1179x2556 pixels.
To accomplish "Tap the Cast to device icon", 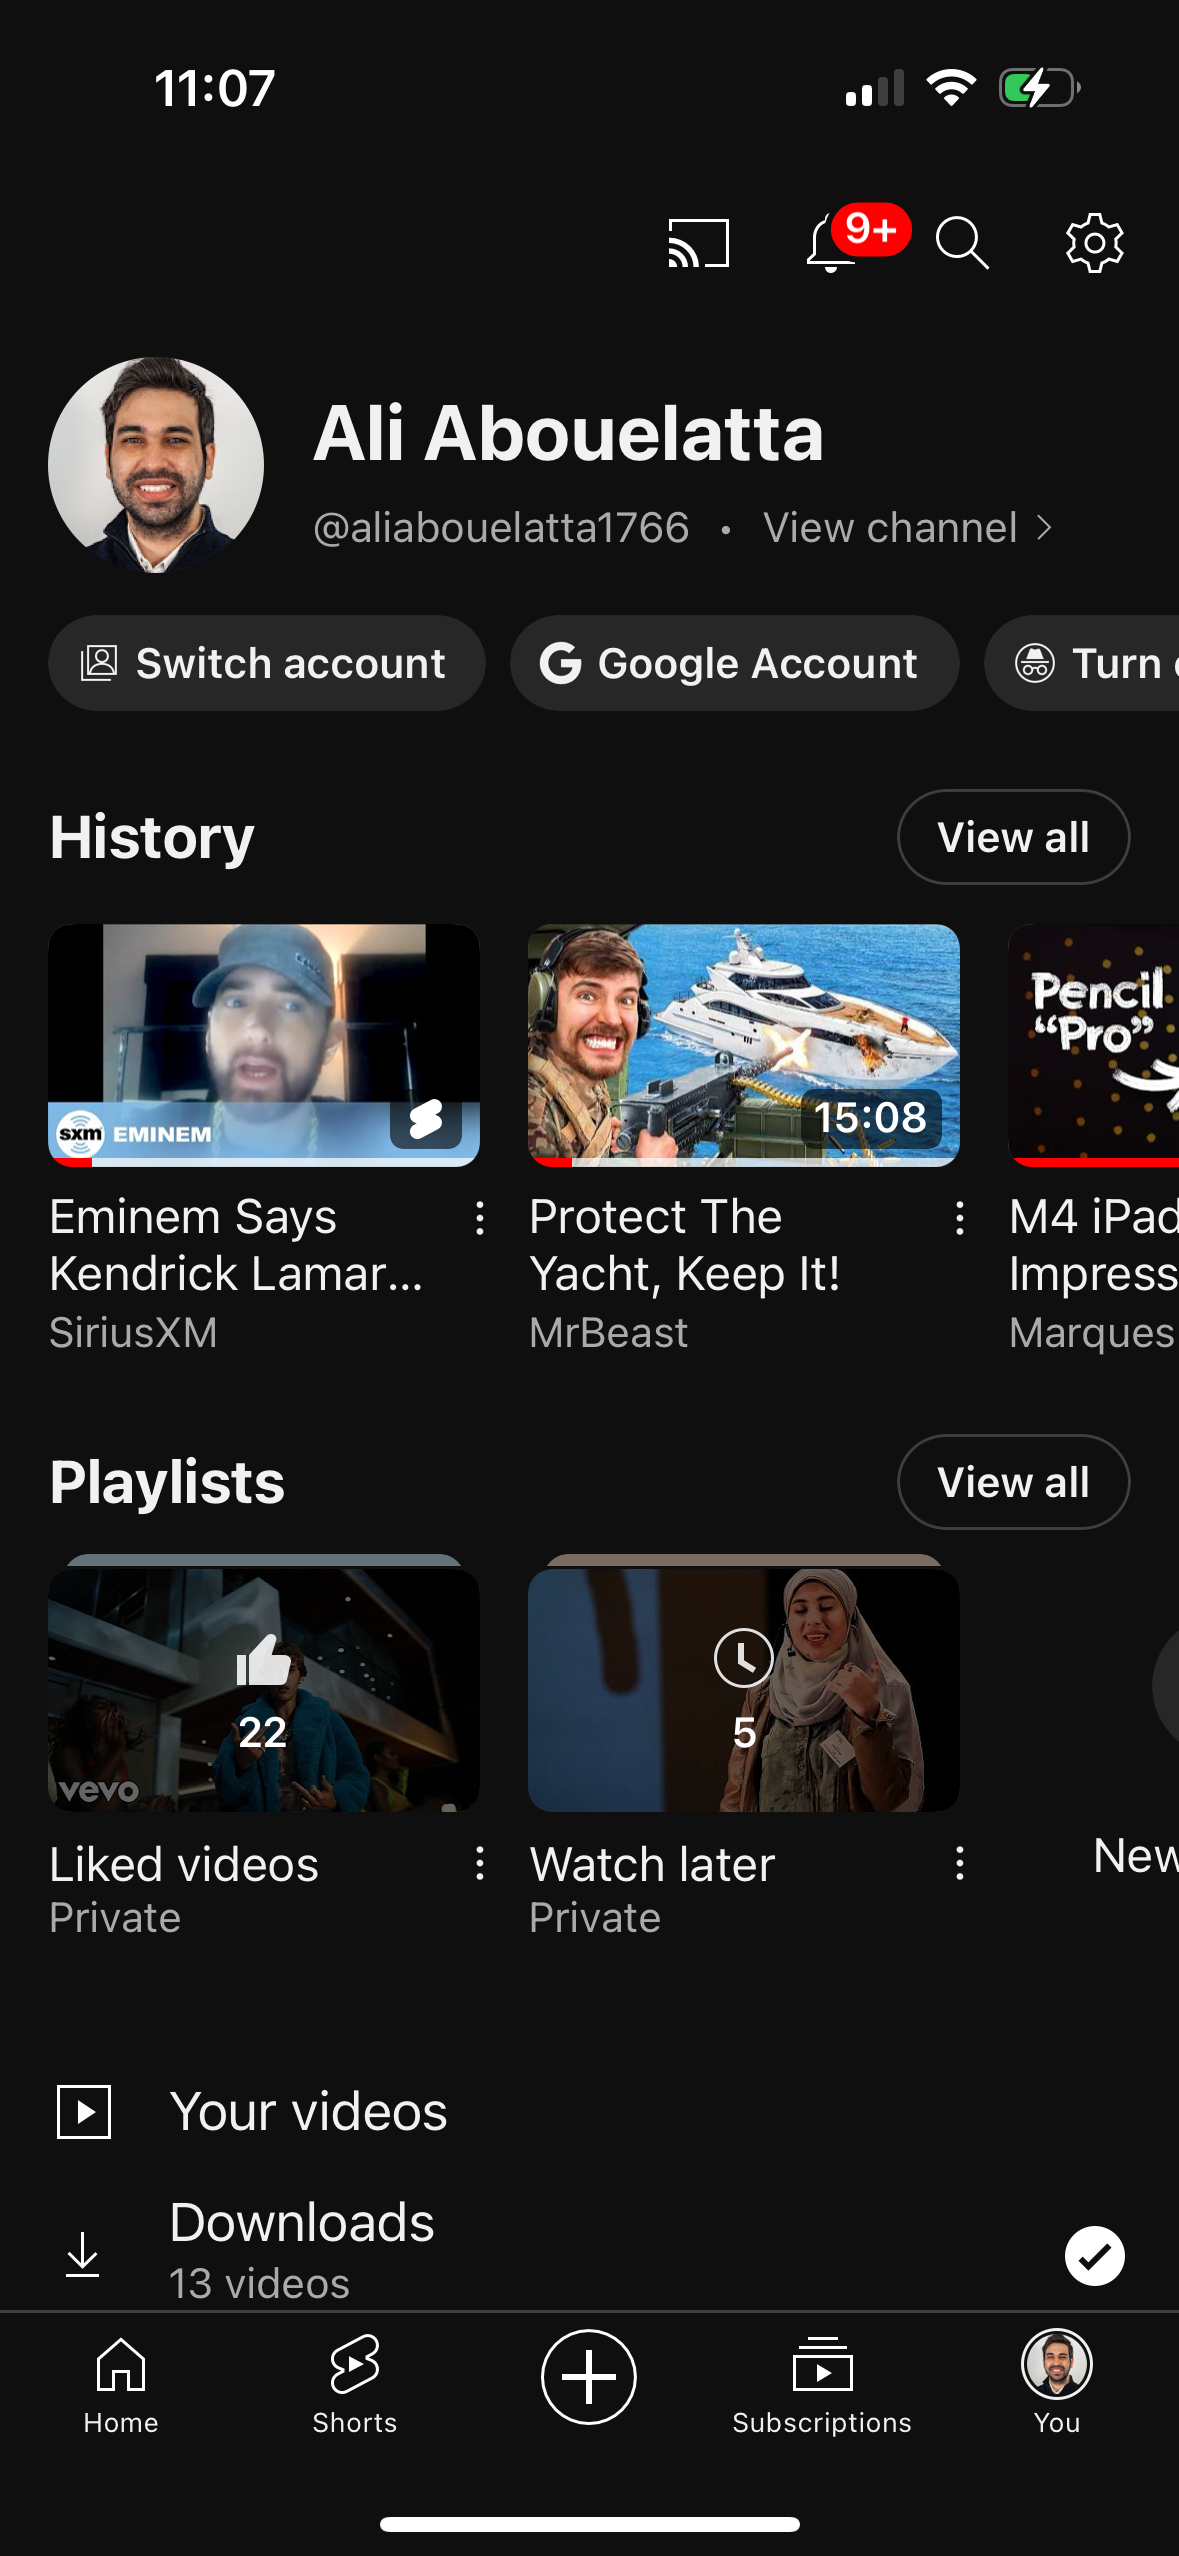I will tap(699, 243).
